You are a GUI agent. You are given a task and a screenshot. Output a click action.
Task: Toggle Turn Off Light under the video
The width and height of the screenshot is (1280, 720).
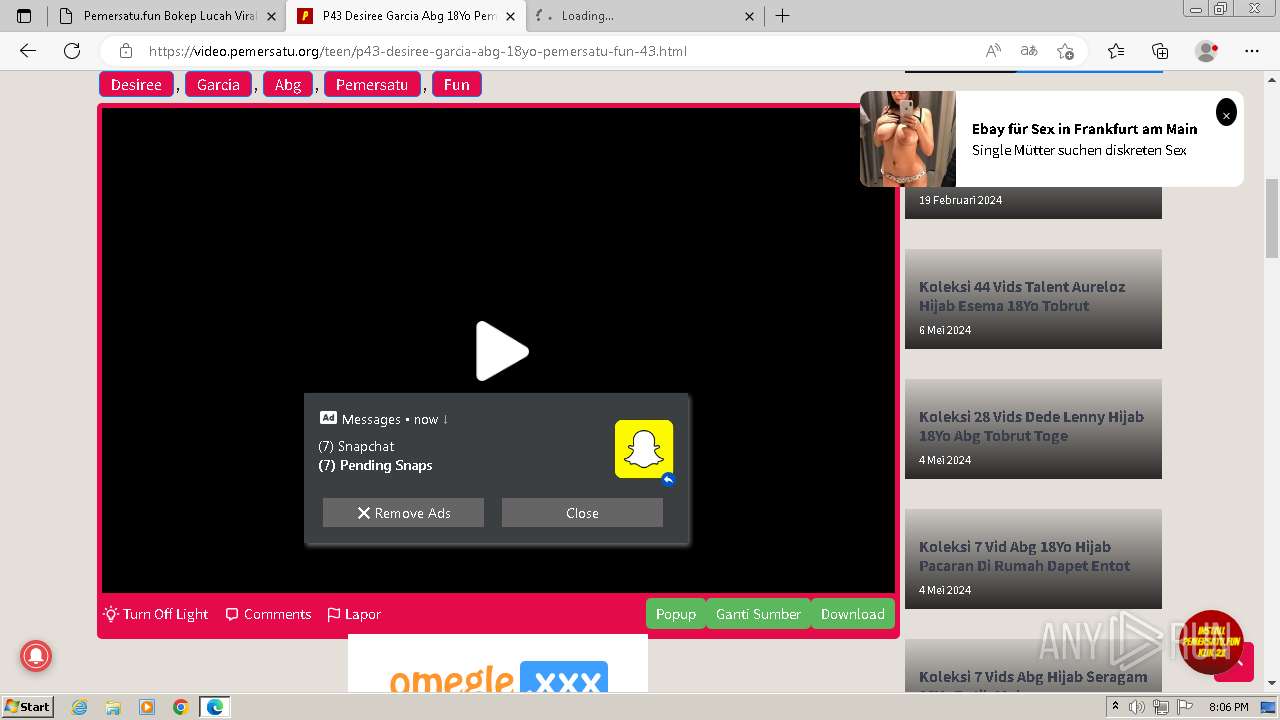(x=156, y=614)
